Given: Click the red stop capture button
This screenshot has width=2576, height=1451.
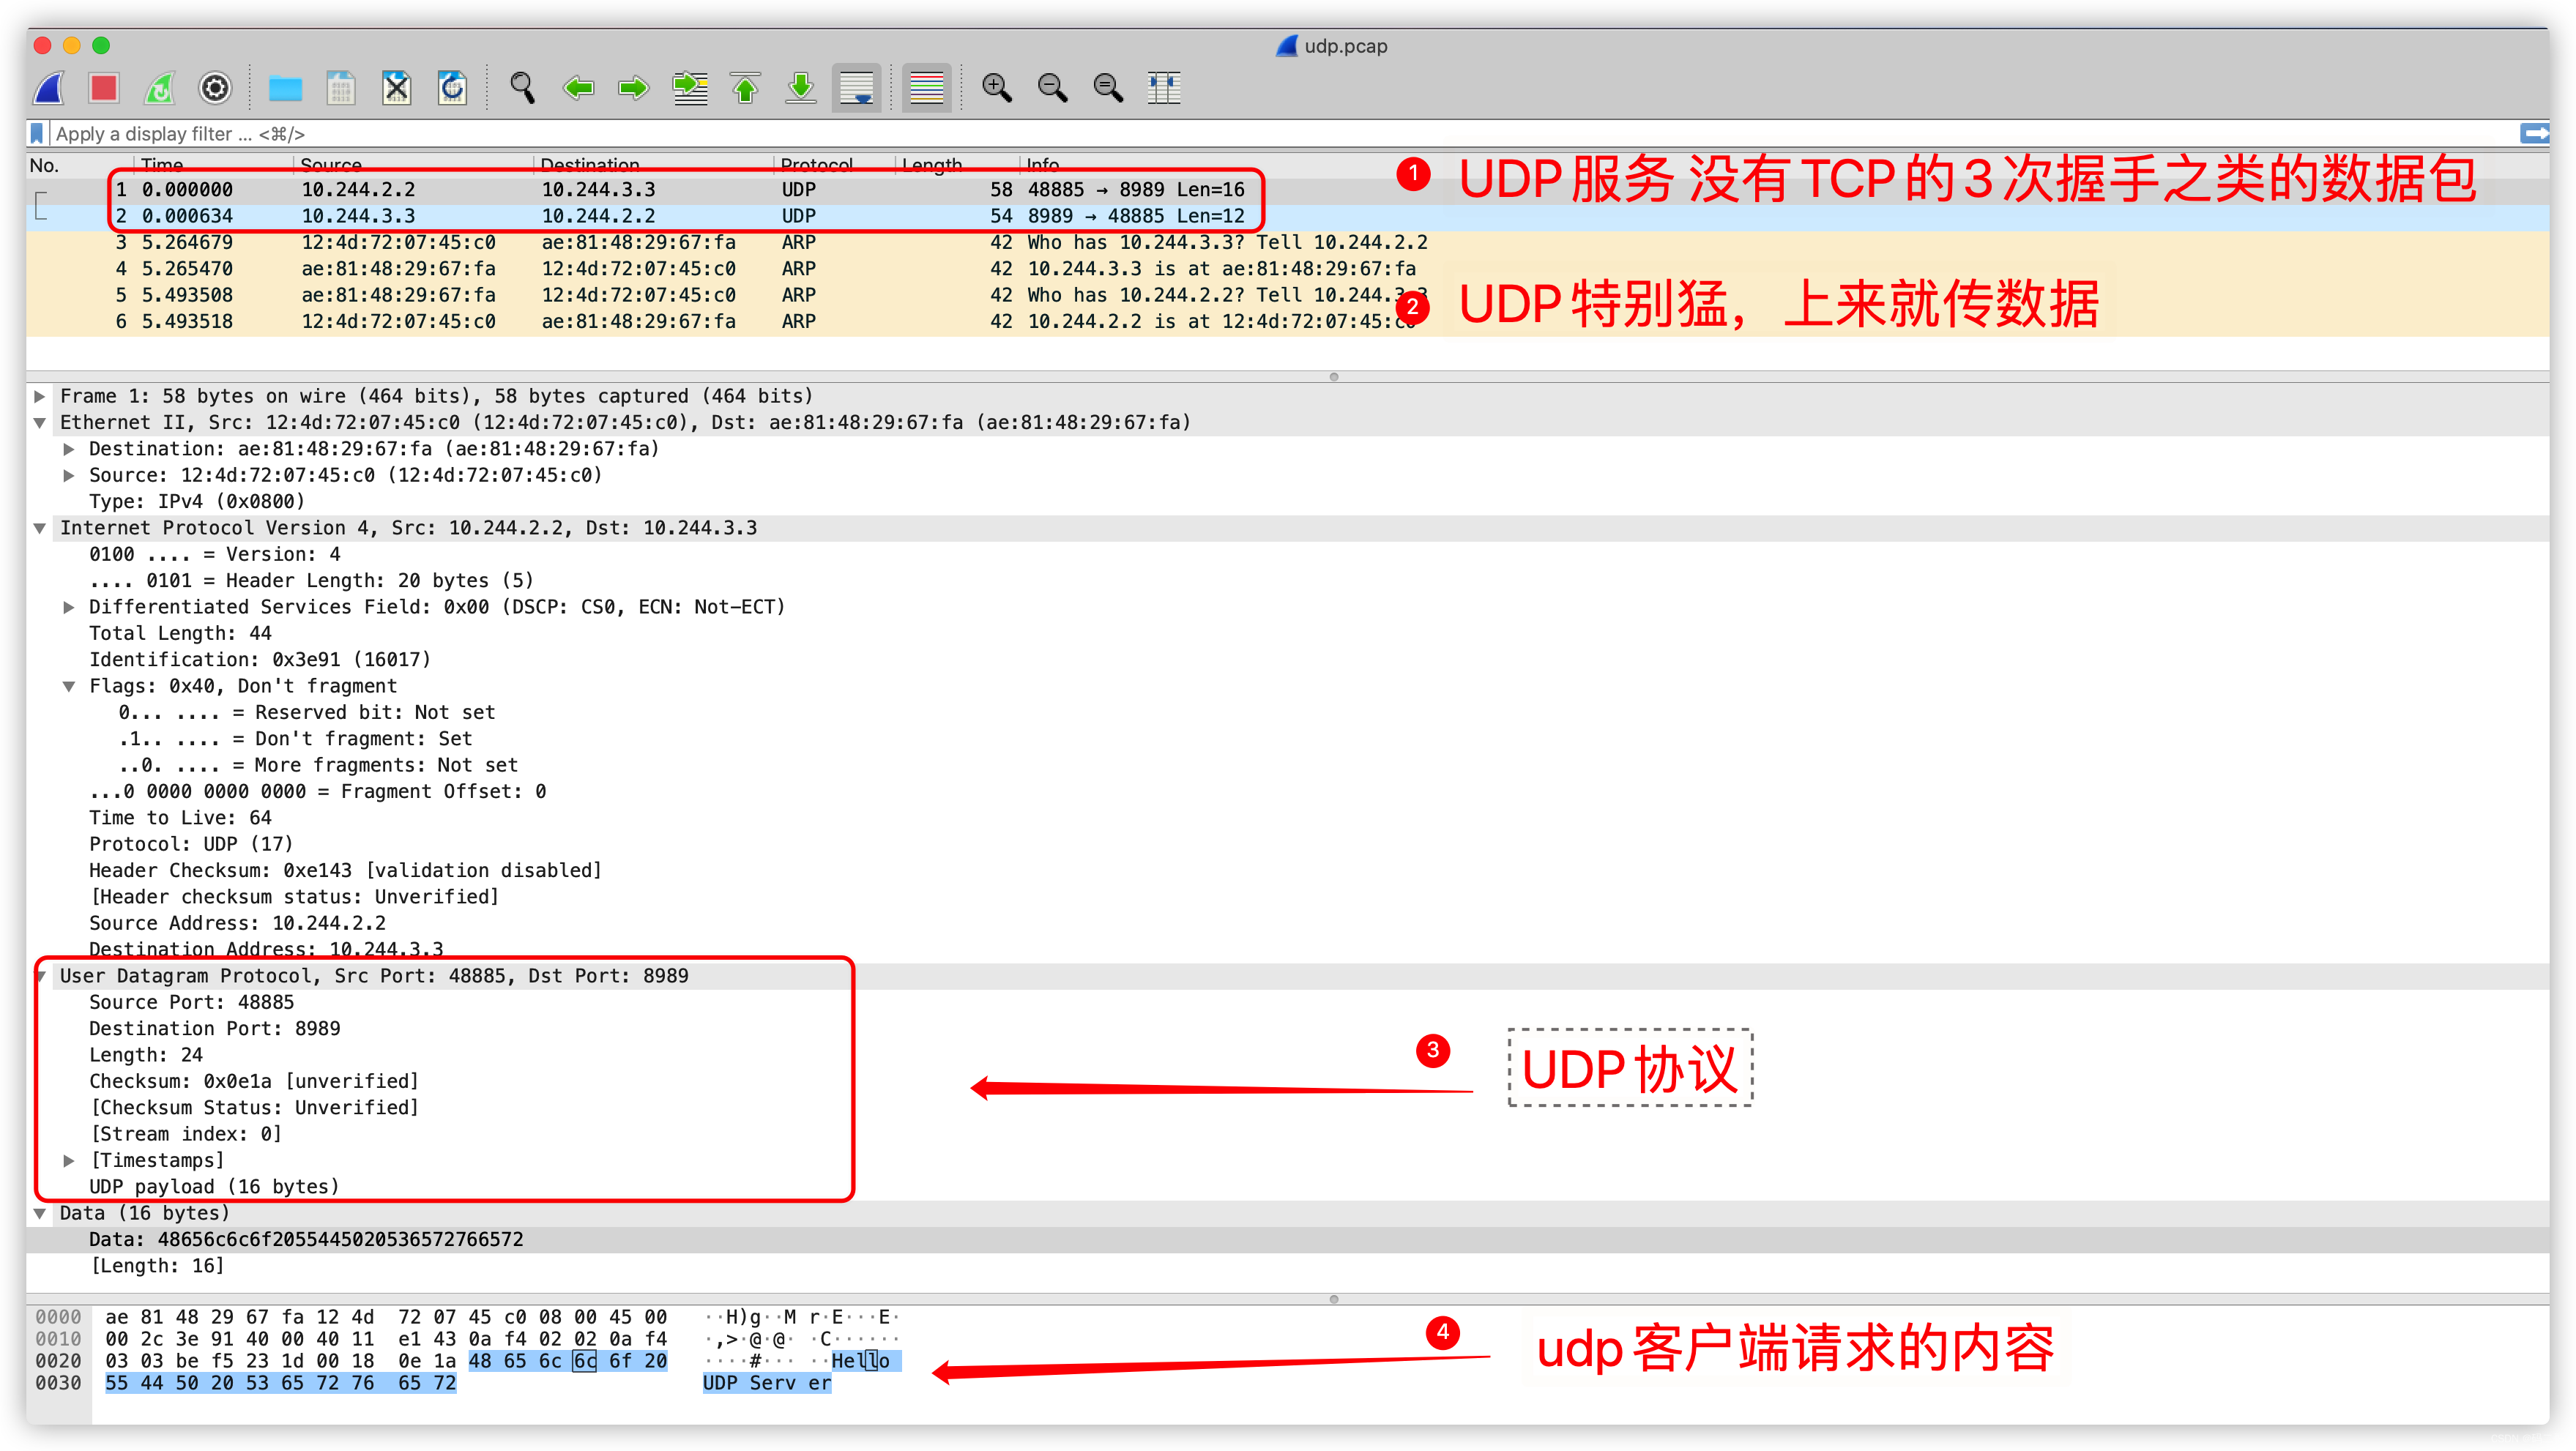Looking at the screenshot, I should point(103,89).
